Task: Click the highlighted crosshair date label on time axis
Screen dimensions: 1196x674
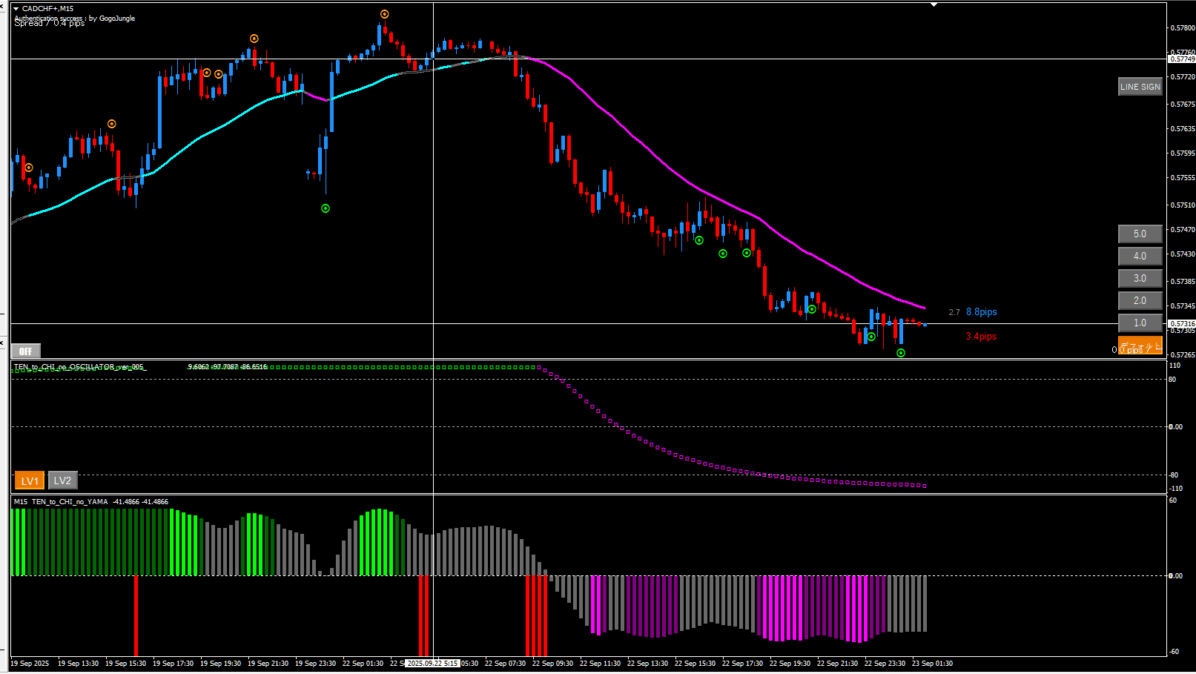Action: coord(432,663)
